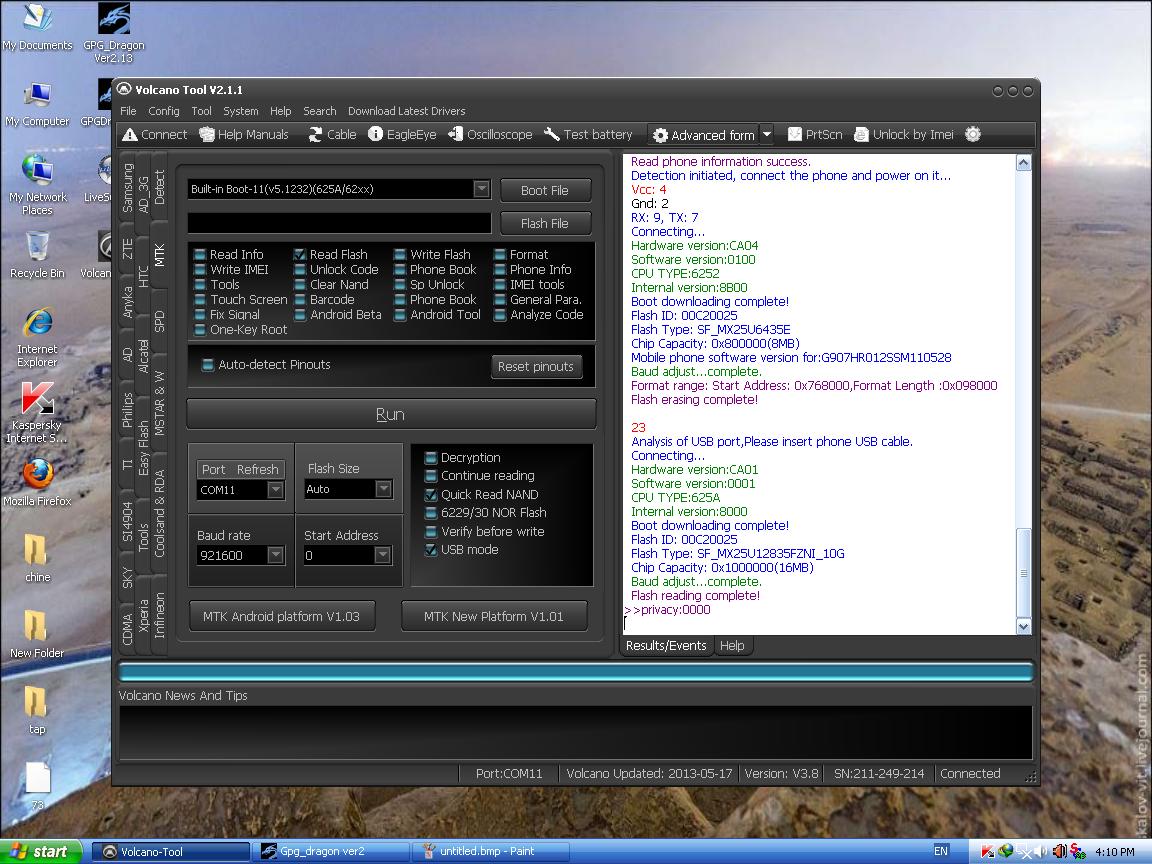Click the Test battery toolbar icon

[588, 134]
